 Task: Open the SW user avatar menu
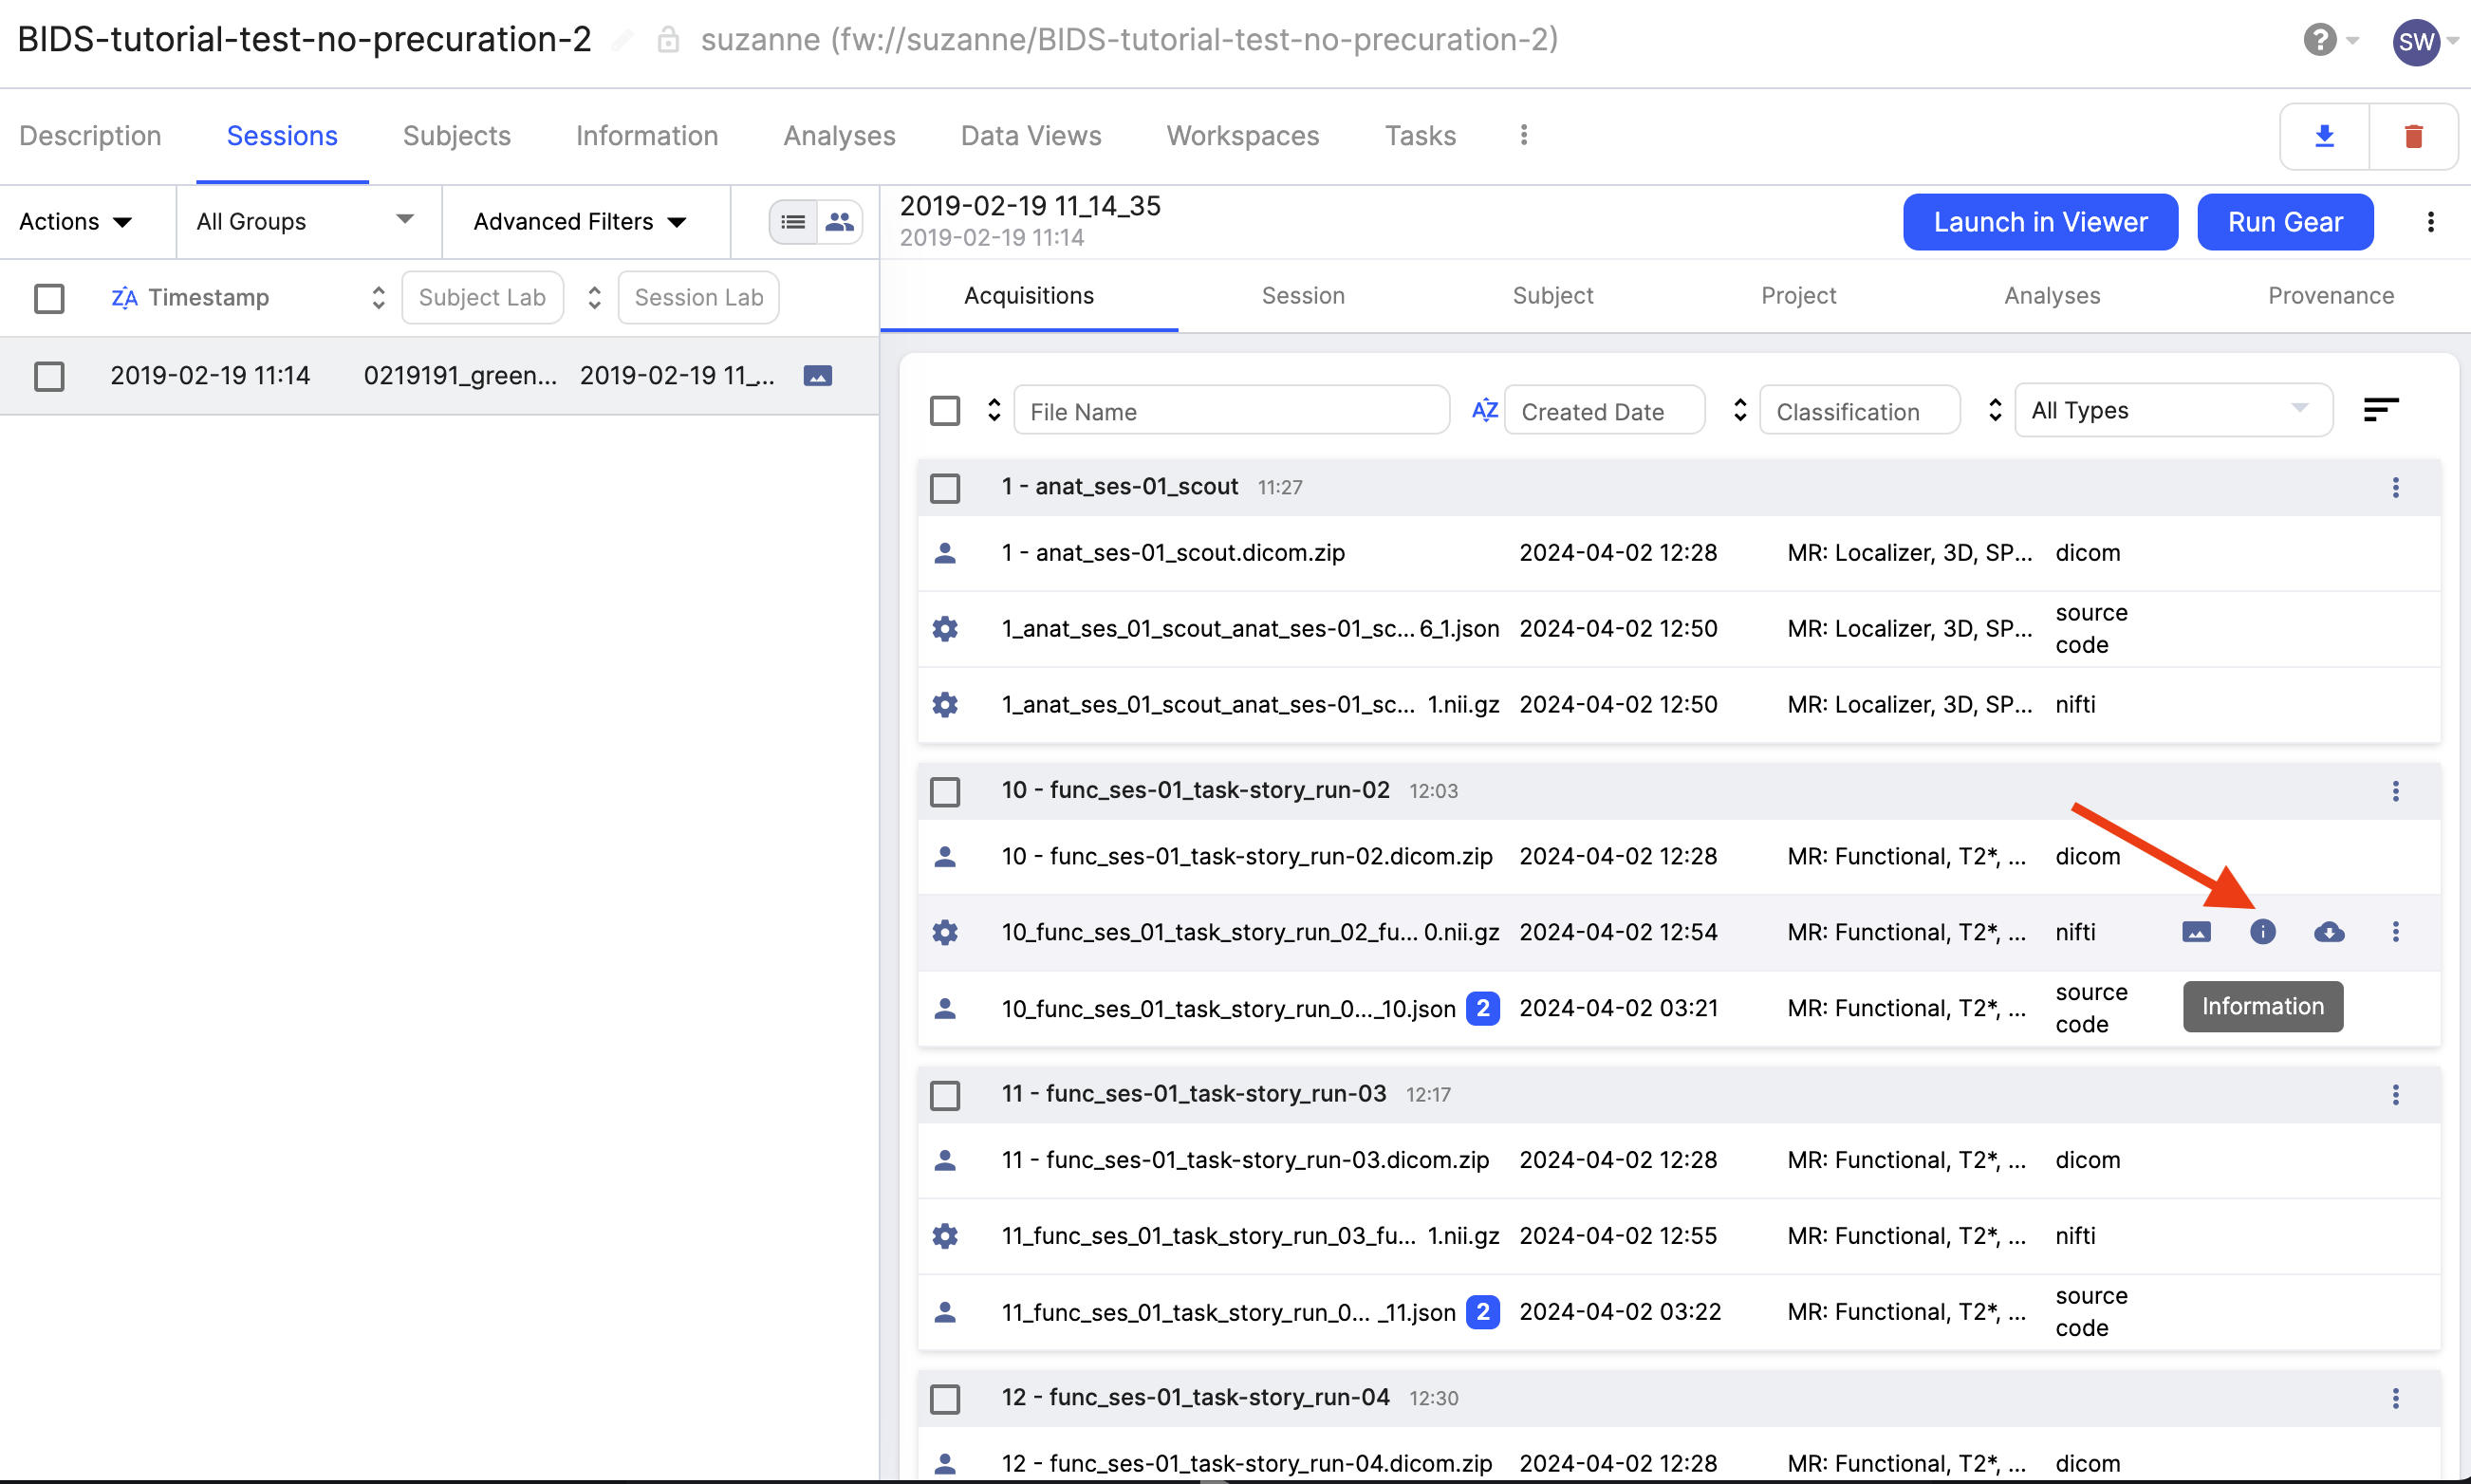2416,42
